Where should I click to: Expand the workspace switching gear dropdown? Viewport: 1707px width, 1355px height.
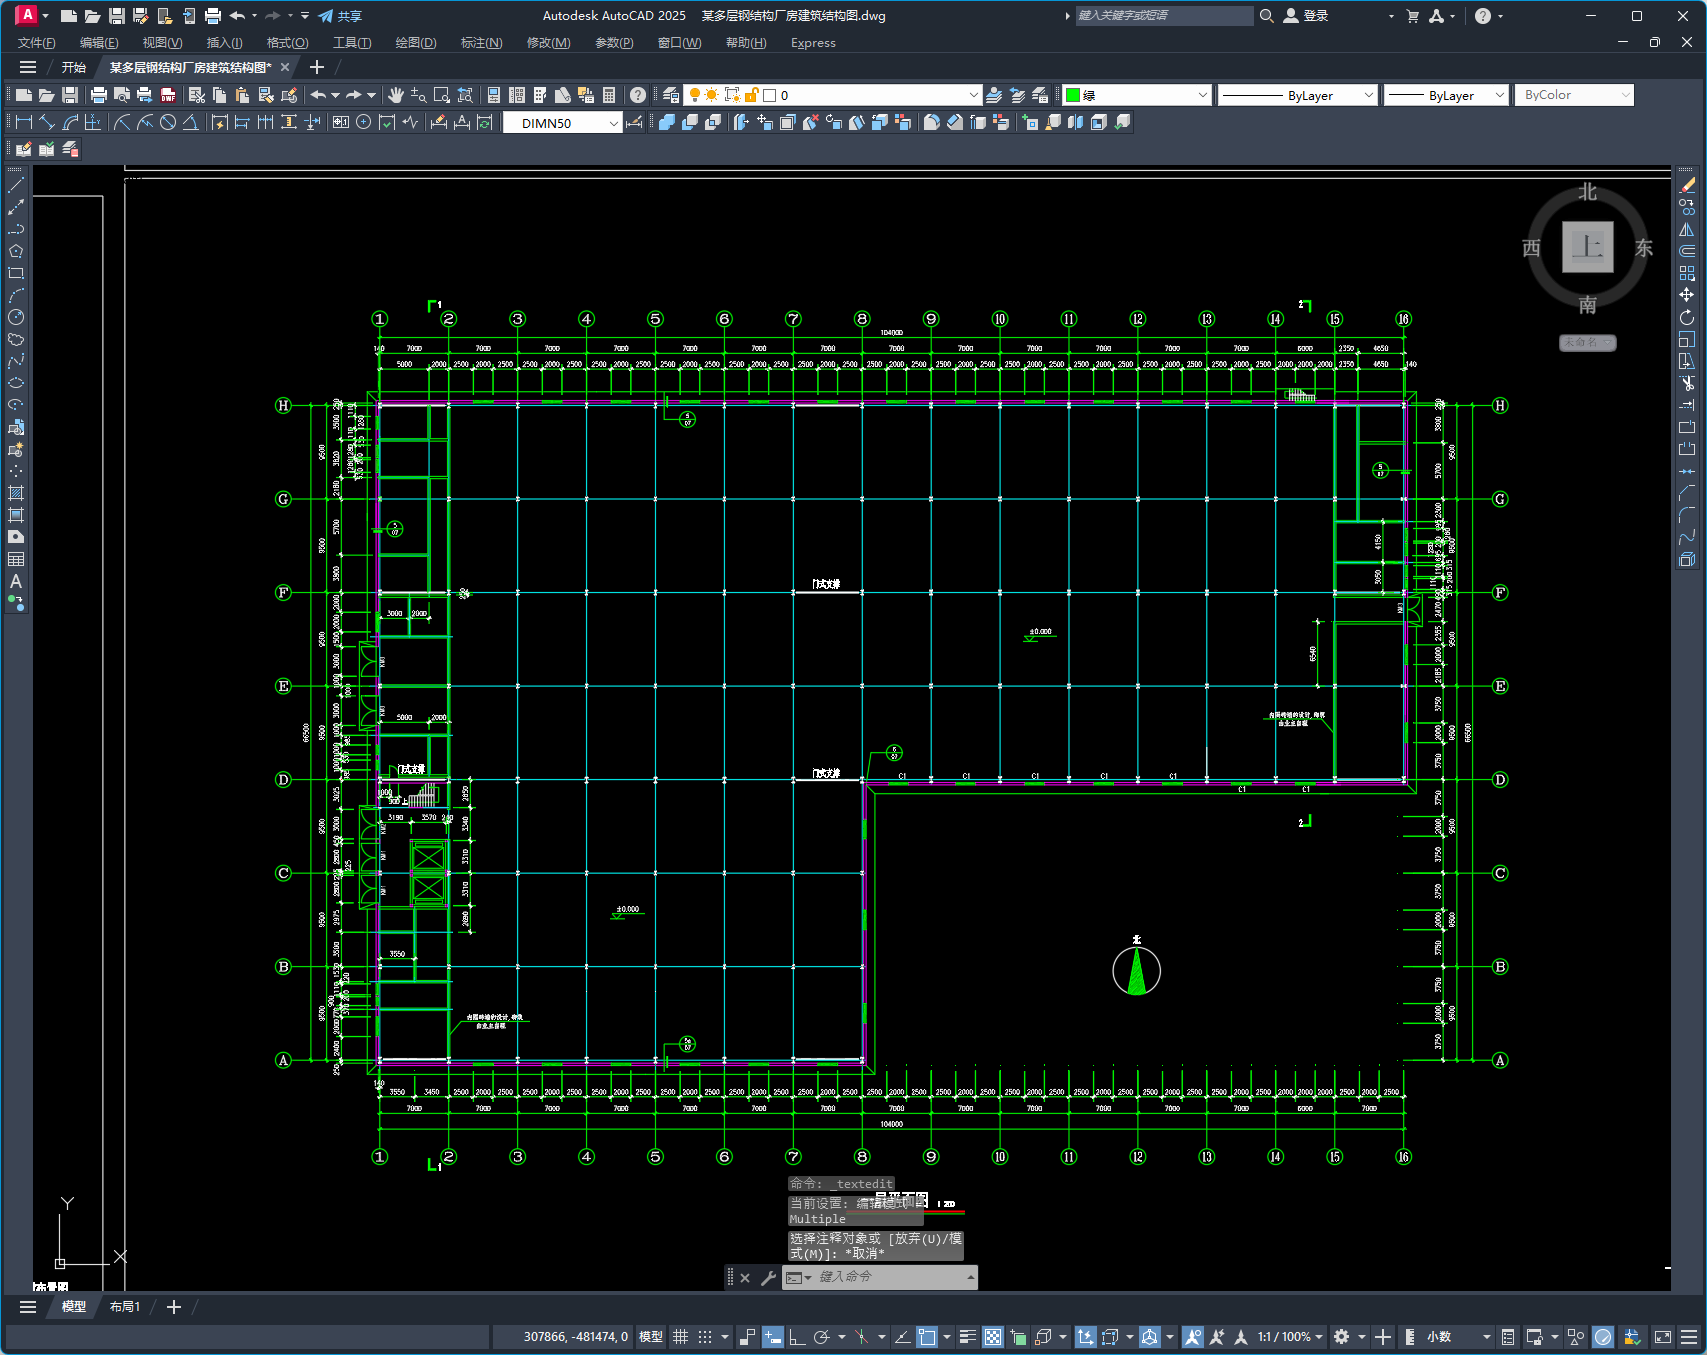pos(1361,1337)
